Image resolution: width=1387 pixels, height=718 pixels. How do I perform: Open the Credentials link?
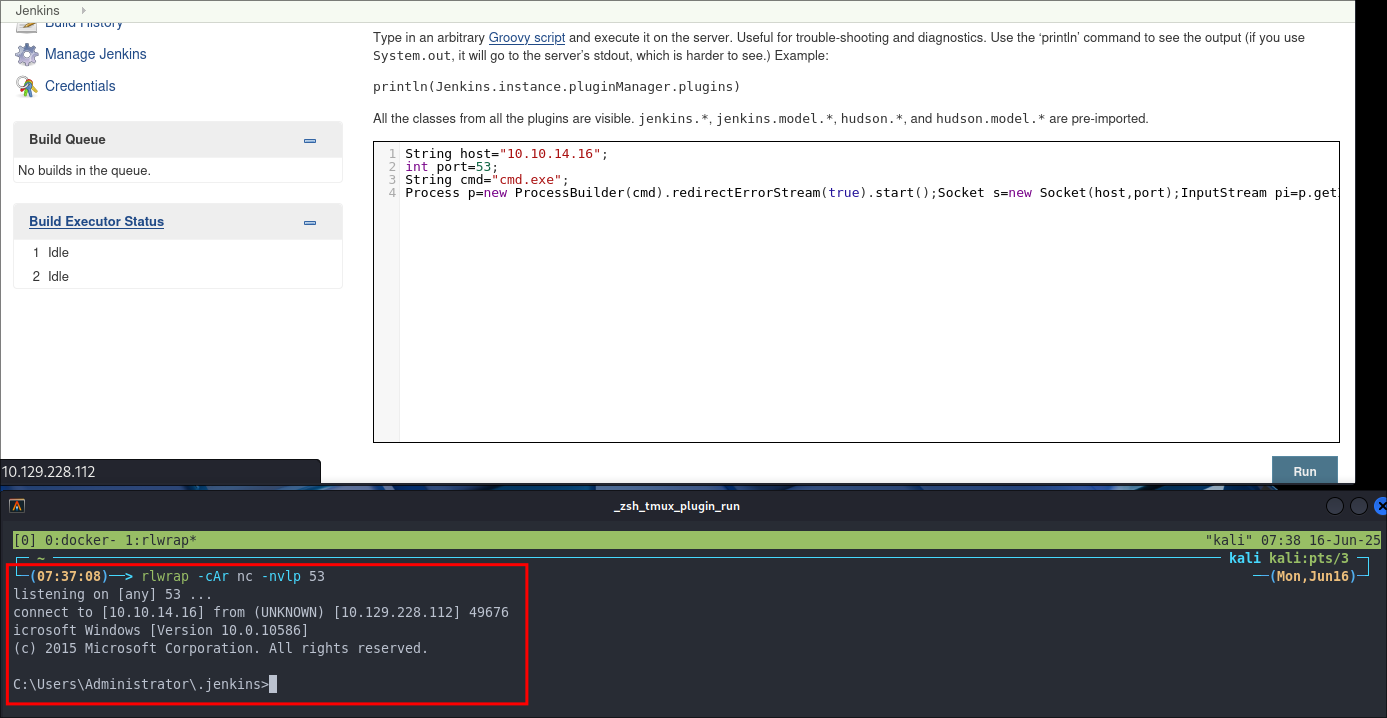click(x=80, y=86)
